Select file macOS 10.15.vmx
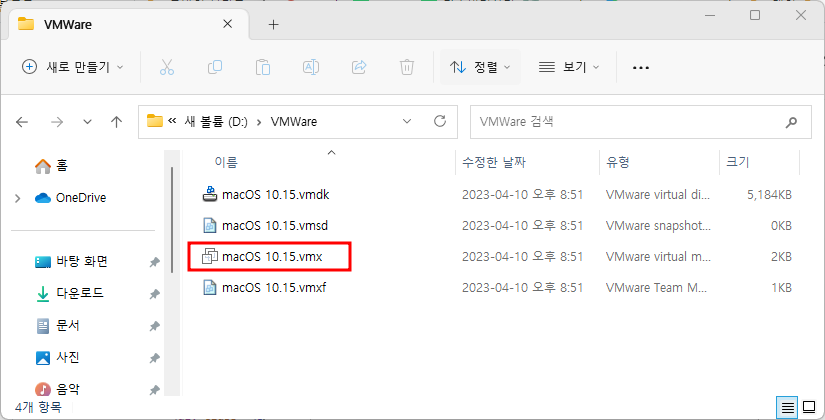The width and height of the screenshot is (825, 420). (272, 257)
